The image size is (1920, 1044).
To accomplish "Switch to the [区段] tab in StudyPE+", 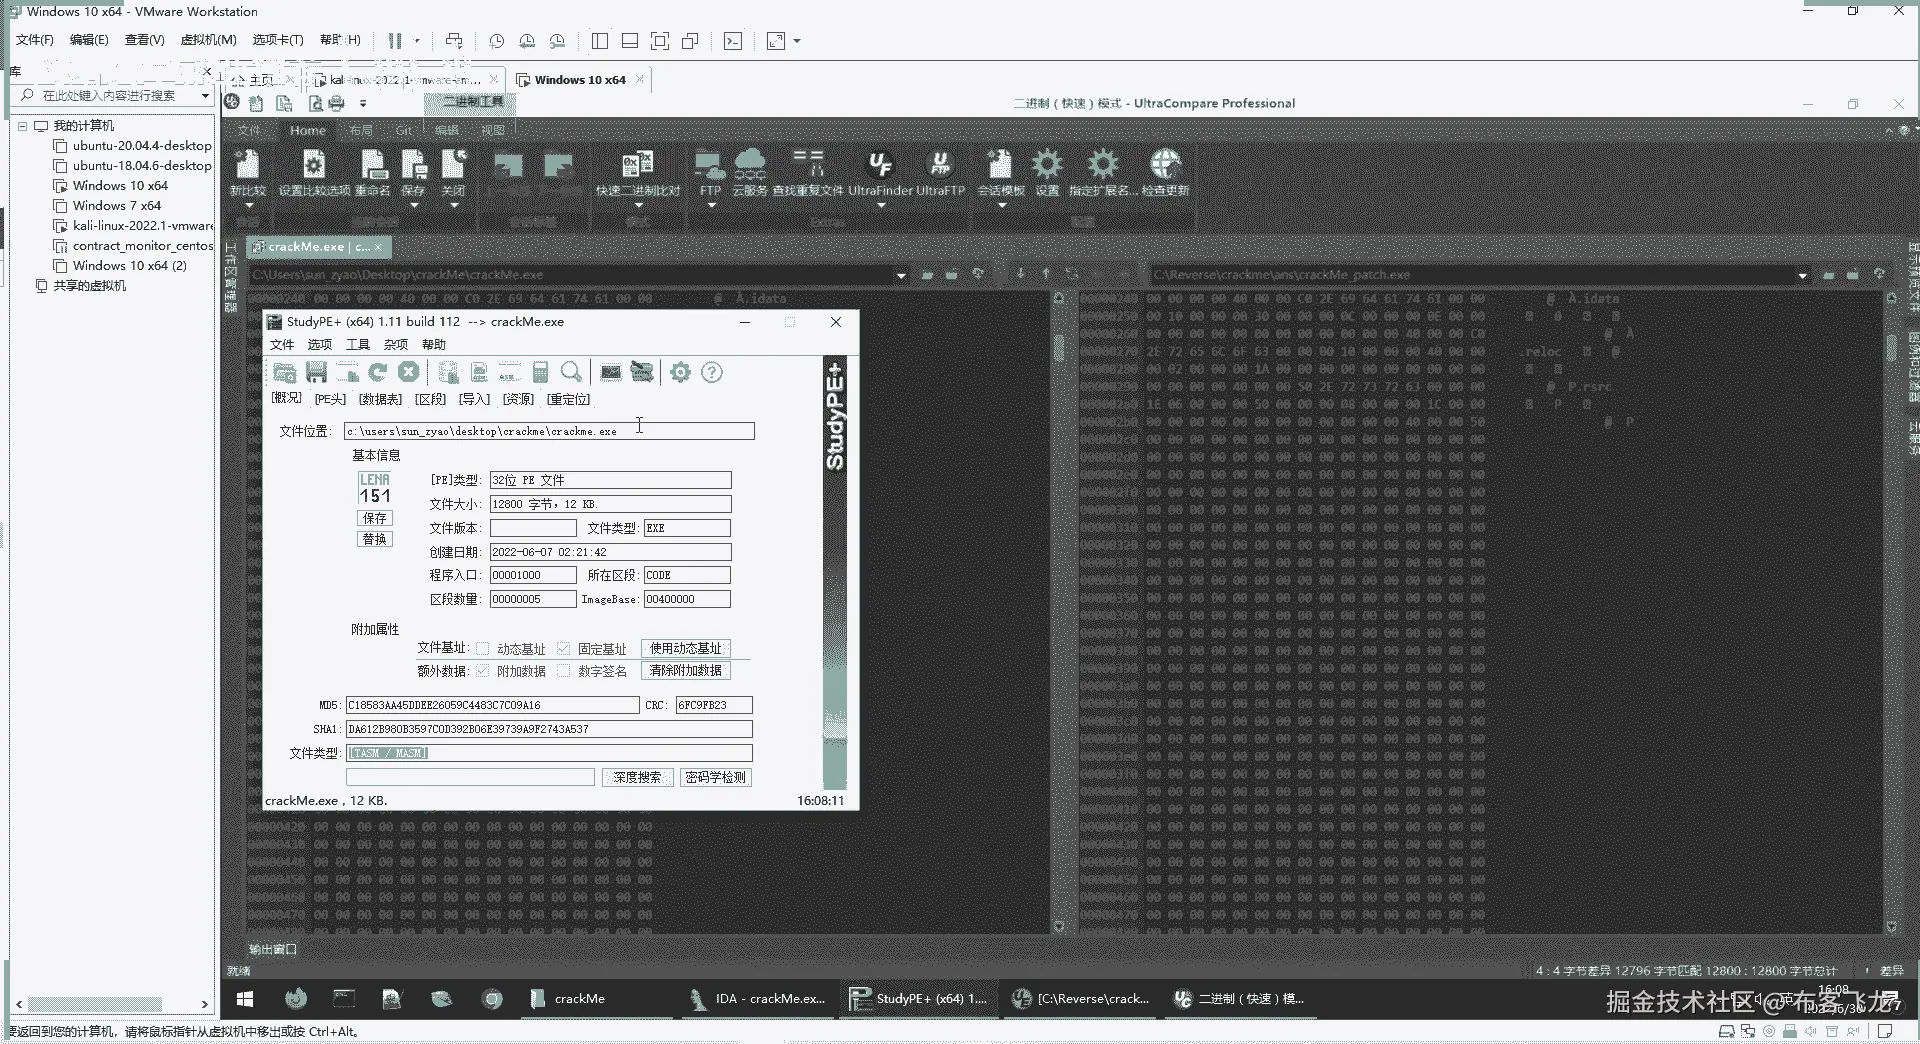I will (431, 400).
